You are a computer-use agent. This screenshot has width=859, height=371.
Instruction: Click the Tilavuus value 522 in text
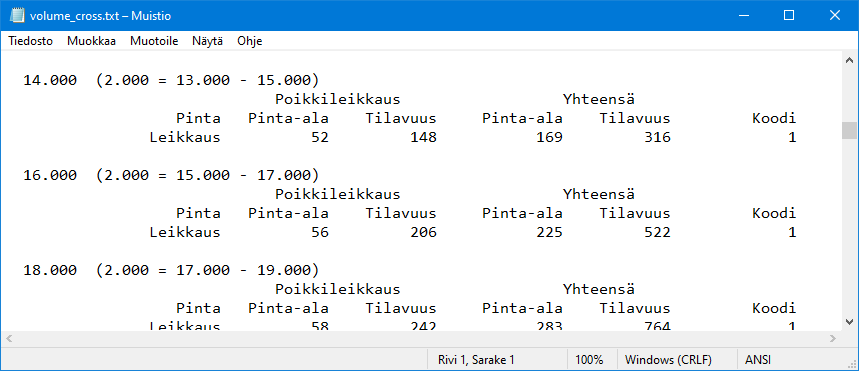pos(657,232)
